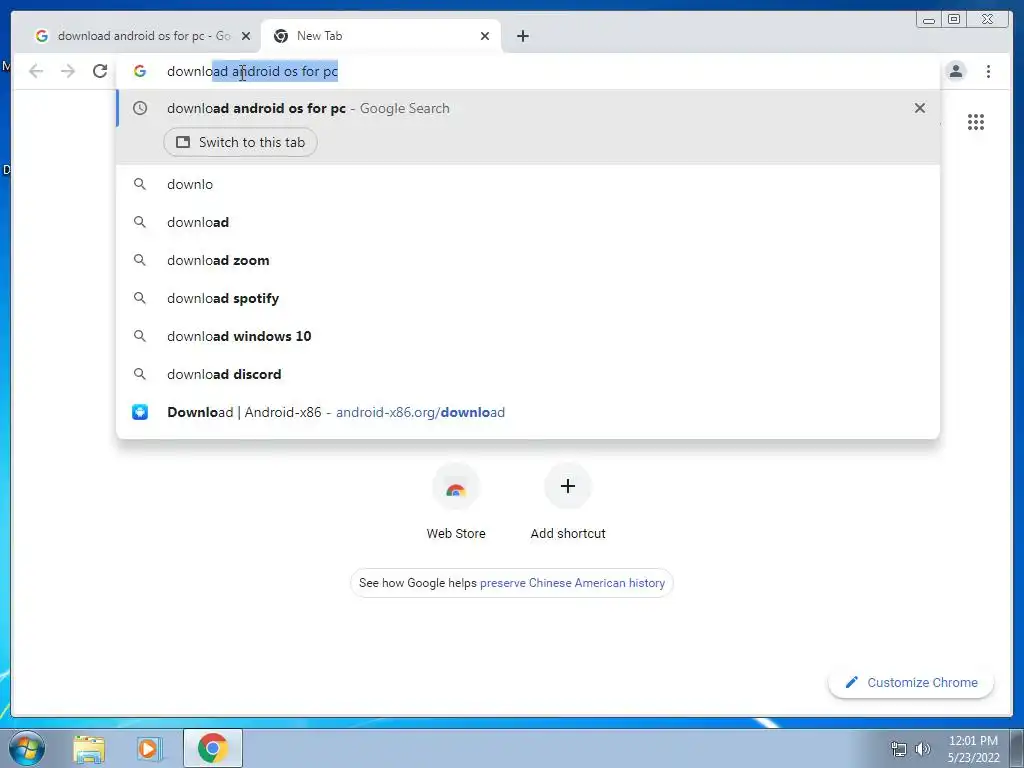
Task: Select the 'downlo' search suggestion
Action: [528, 184]
